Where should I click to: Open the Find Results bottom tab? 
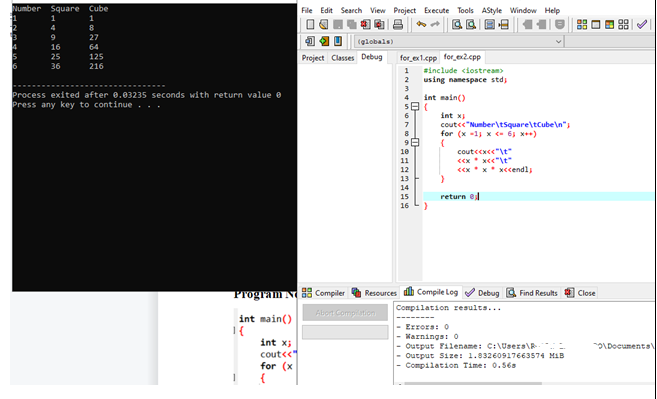[x=532, y=293]
